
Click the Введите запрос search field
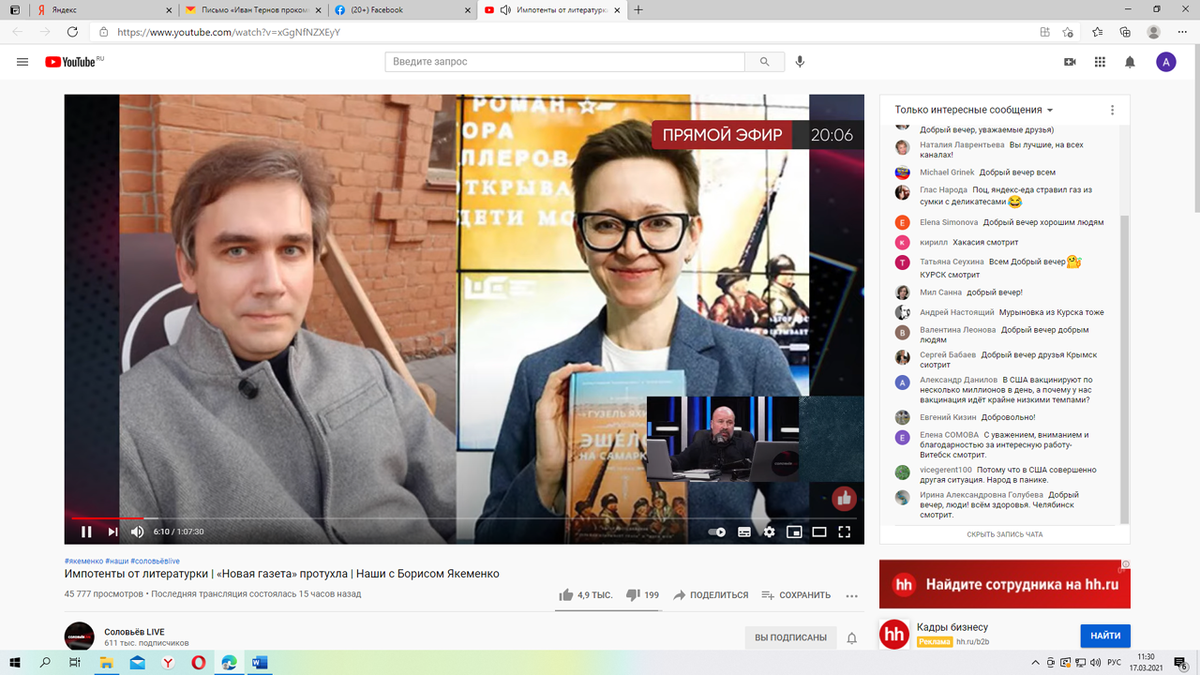(x=565, y=61)
